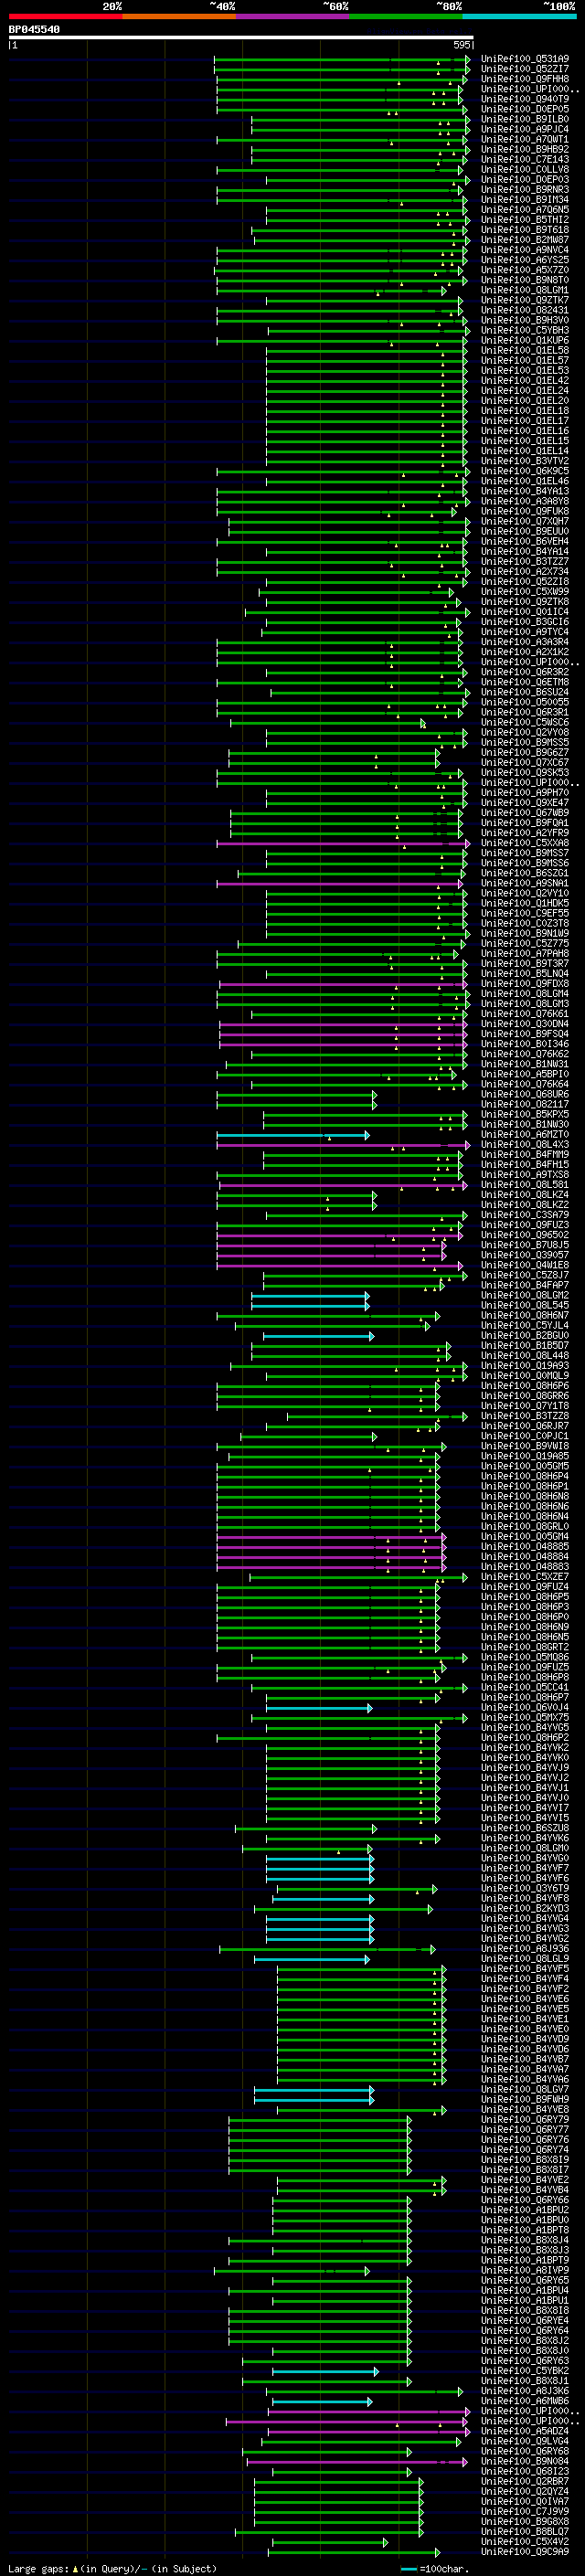The height and width of the screenshot is (2576, 585).
Task: Select the UniRef100_A6MZT0 label
Action: pos(525,1134)
